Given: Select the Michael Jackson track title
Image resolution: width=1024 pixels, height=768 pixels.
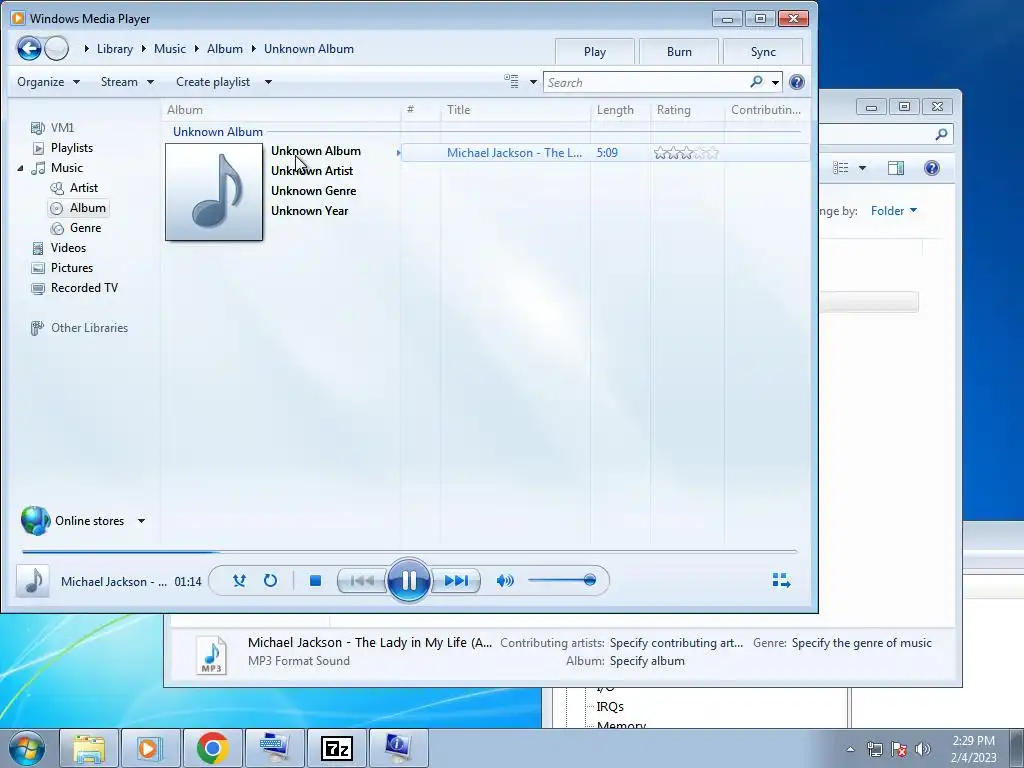Looking at the screenshot, I should tap(514, 153).
